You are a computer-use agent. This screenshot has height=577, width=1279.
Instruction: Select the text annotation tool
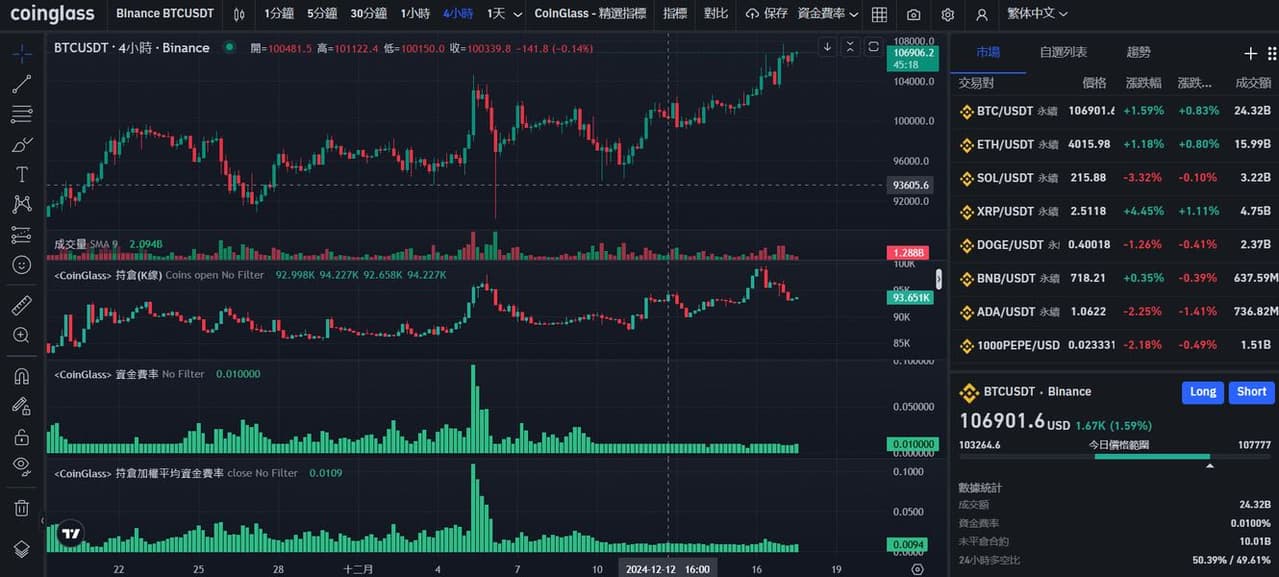point(22,174)
